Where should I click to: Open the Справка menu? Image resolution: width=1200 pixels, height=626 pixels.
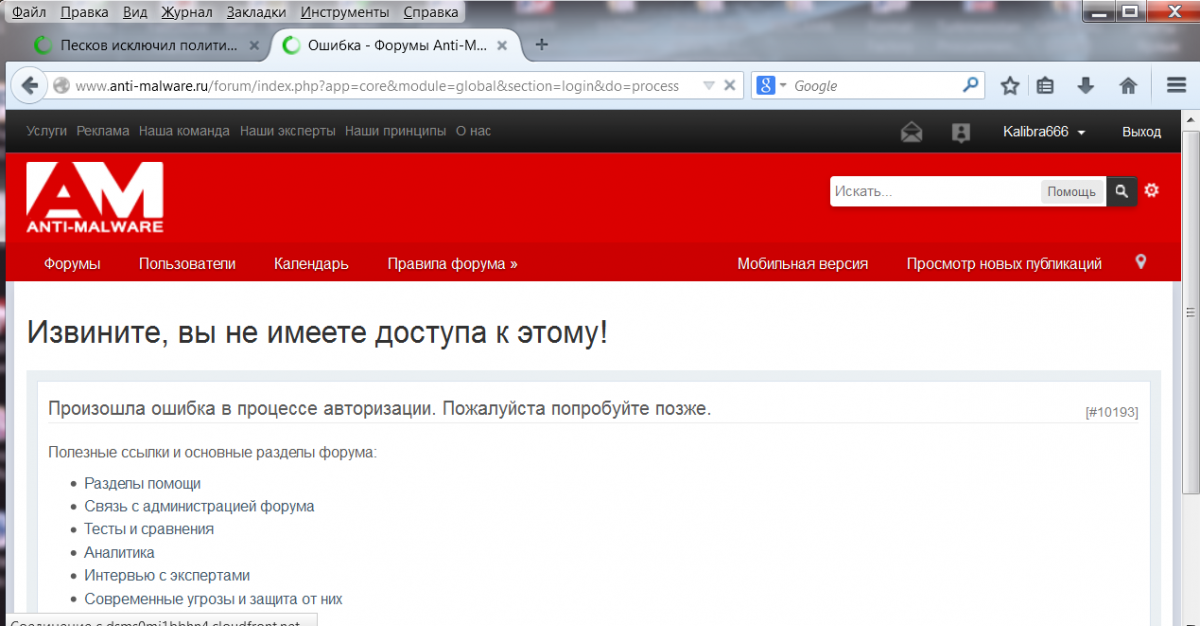click(431, 12)
